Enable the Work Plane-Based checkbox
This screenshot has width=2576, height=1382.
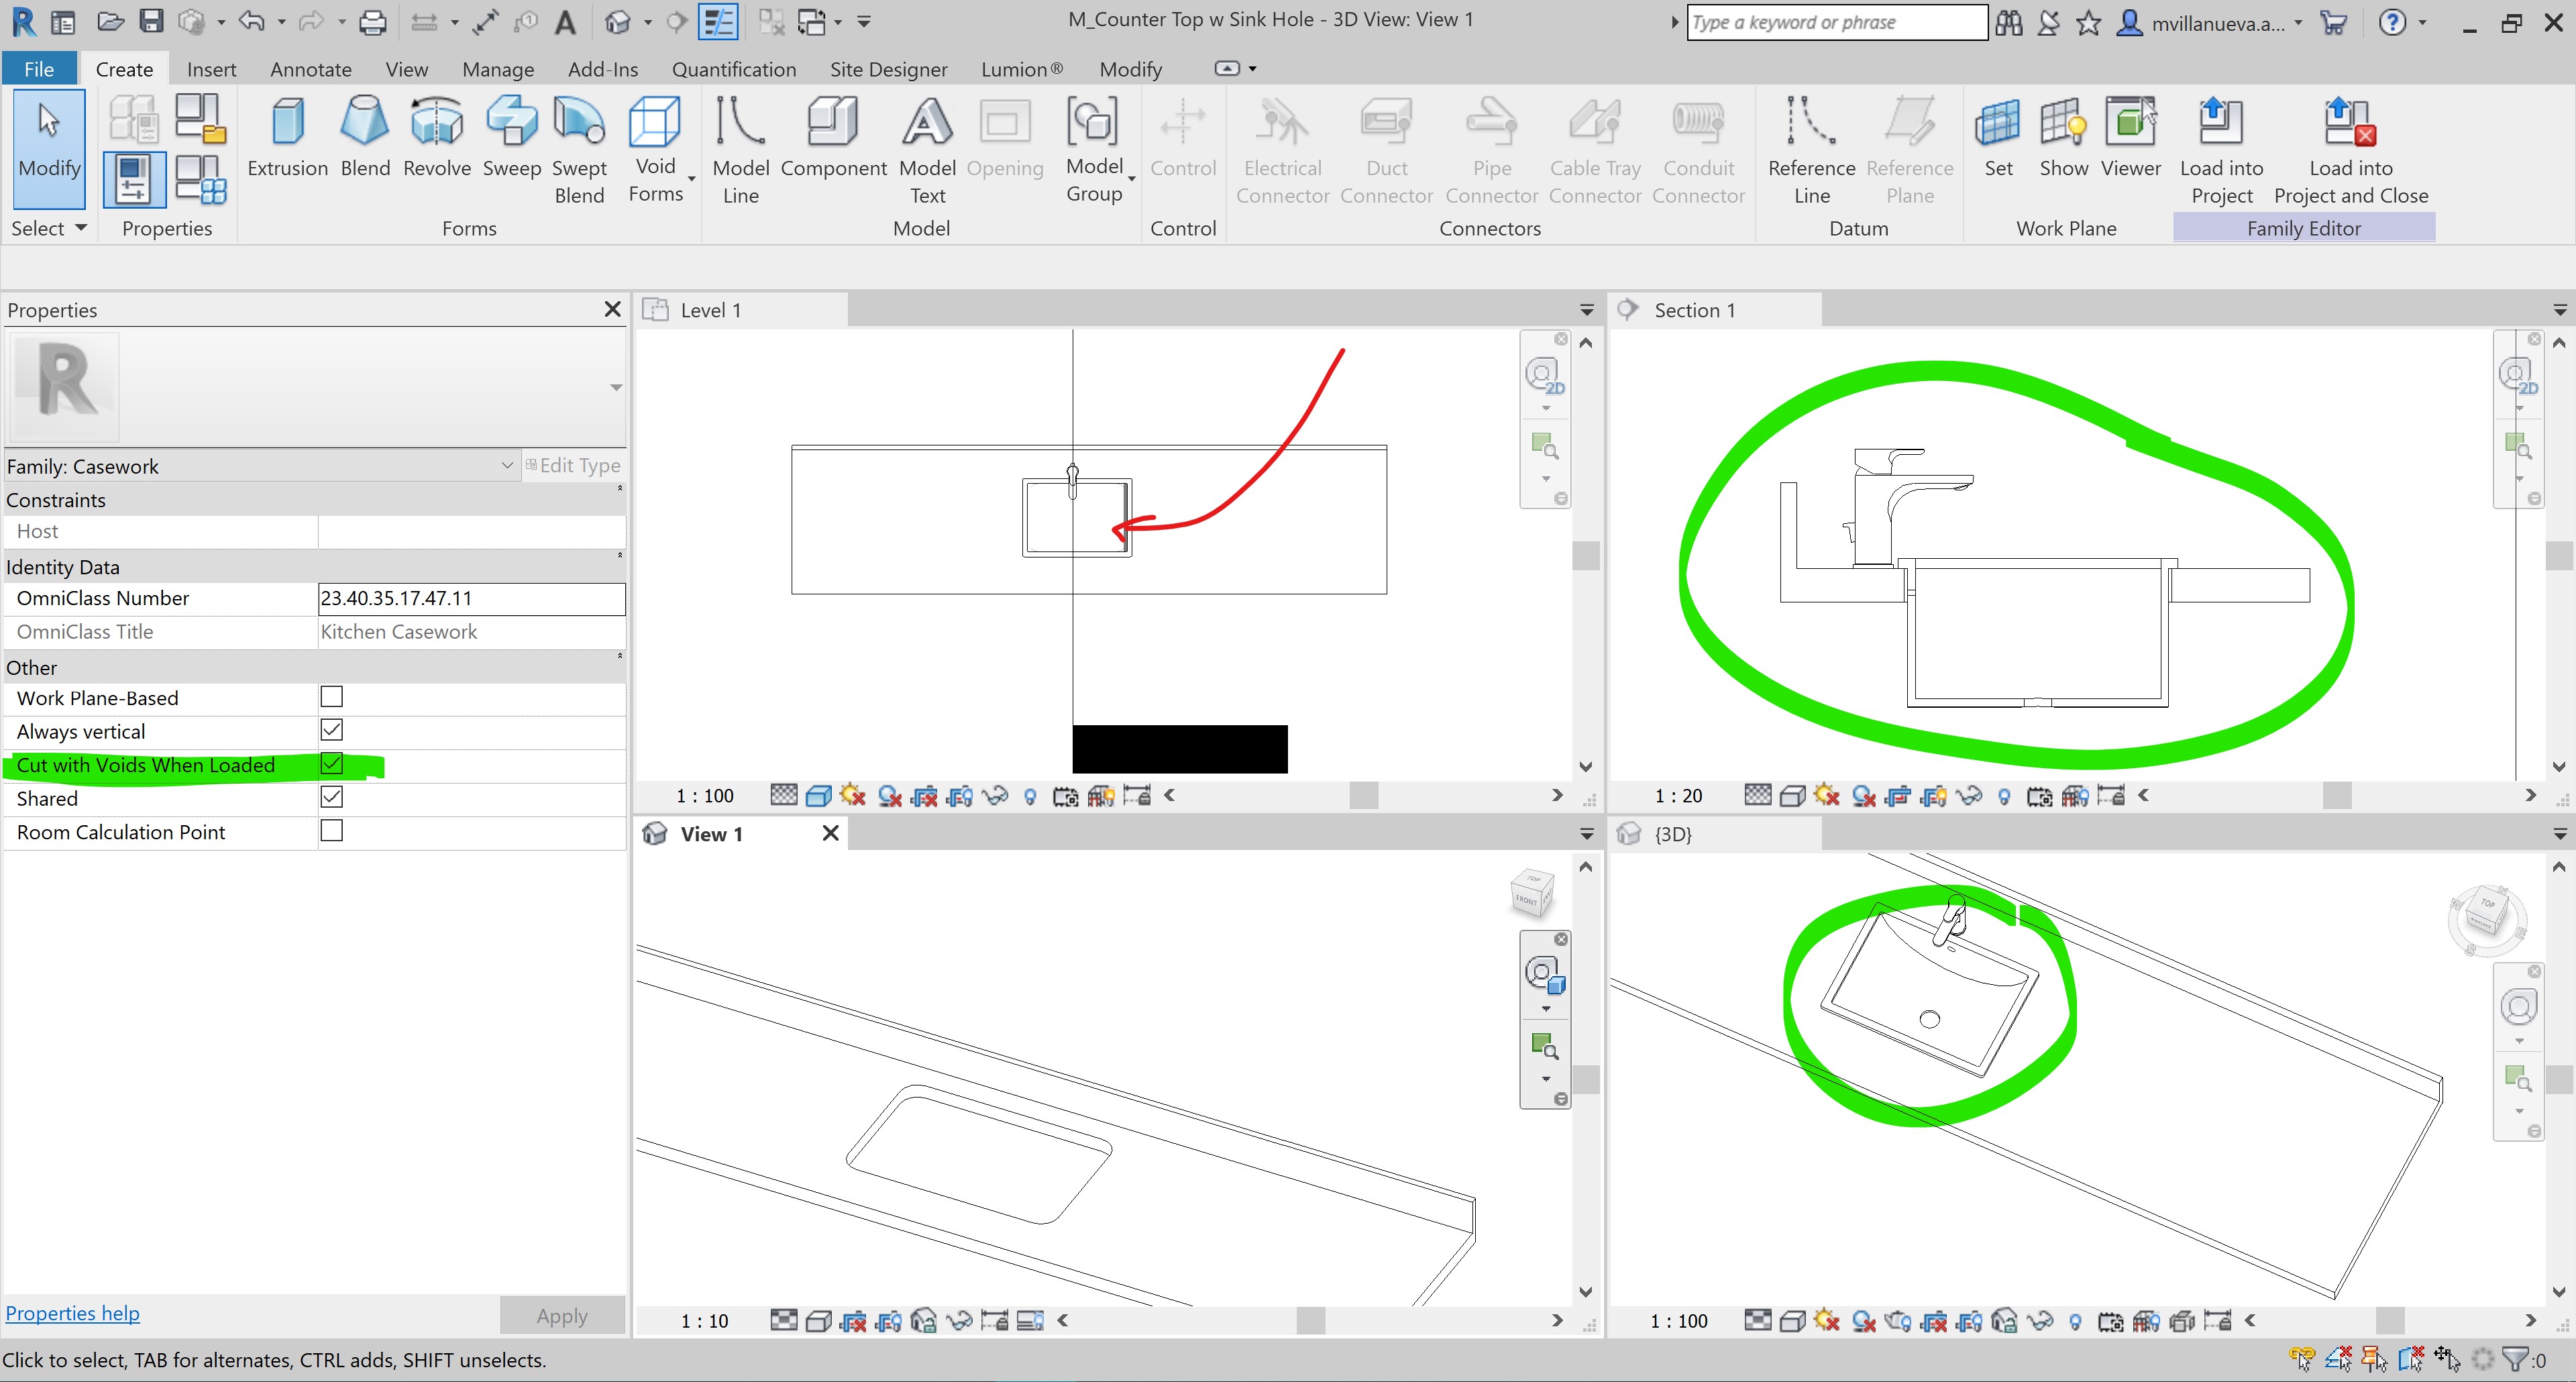point(331,697)
